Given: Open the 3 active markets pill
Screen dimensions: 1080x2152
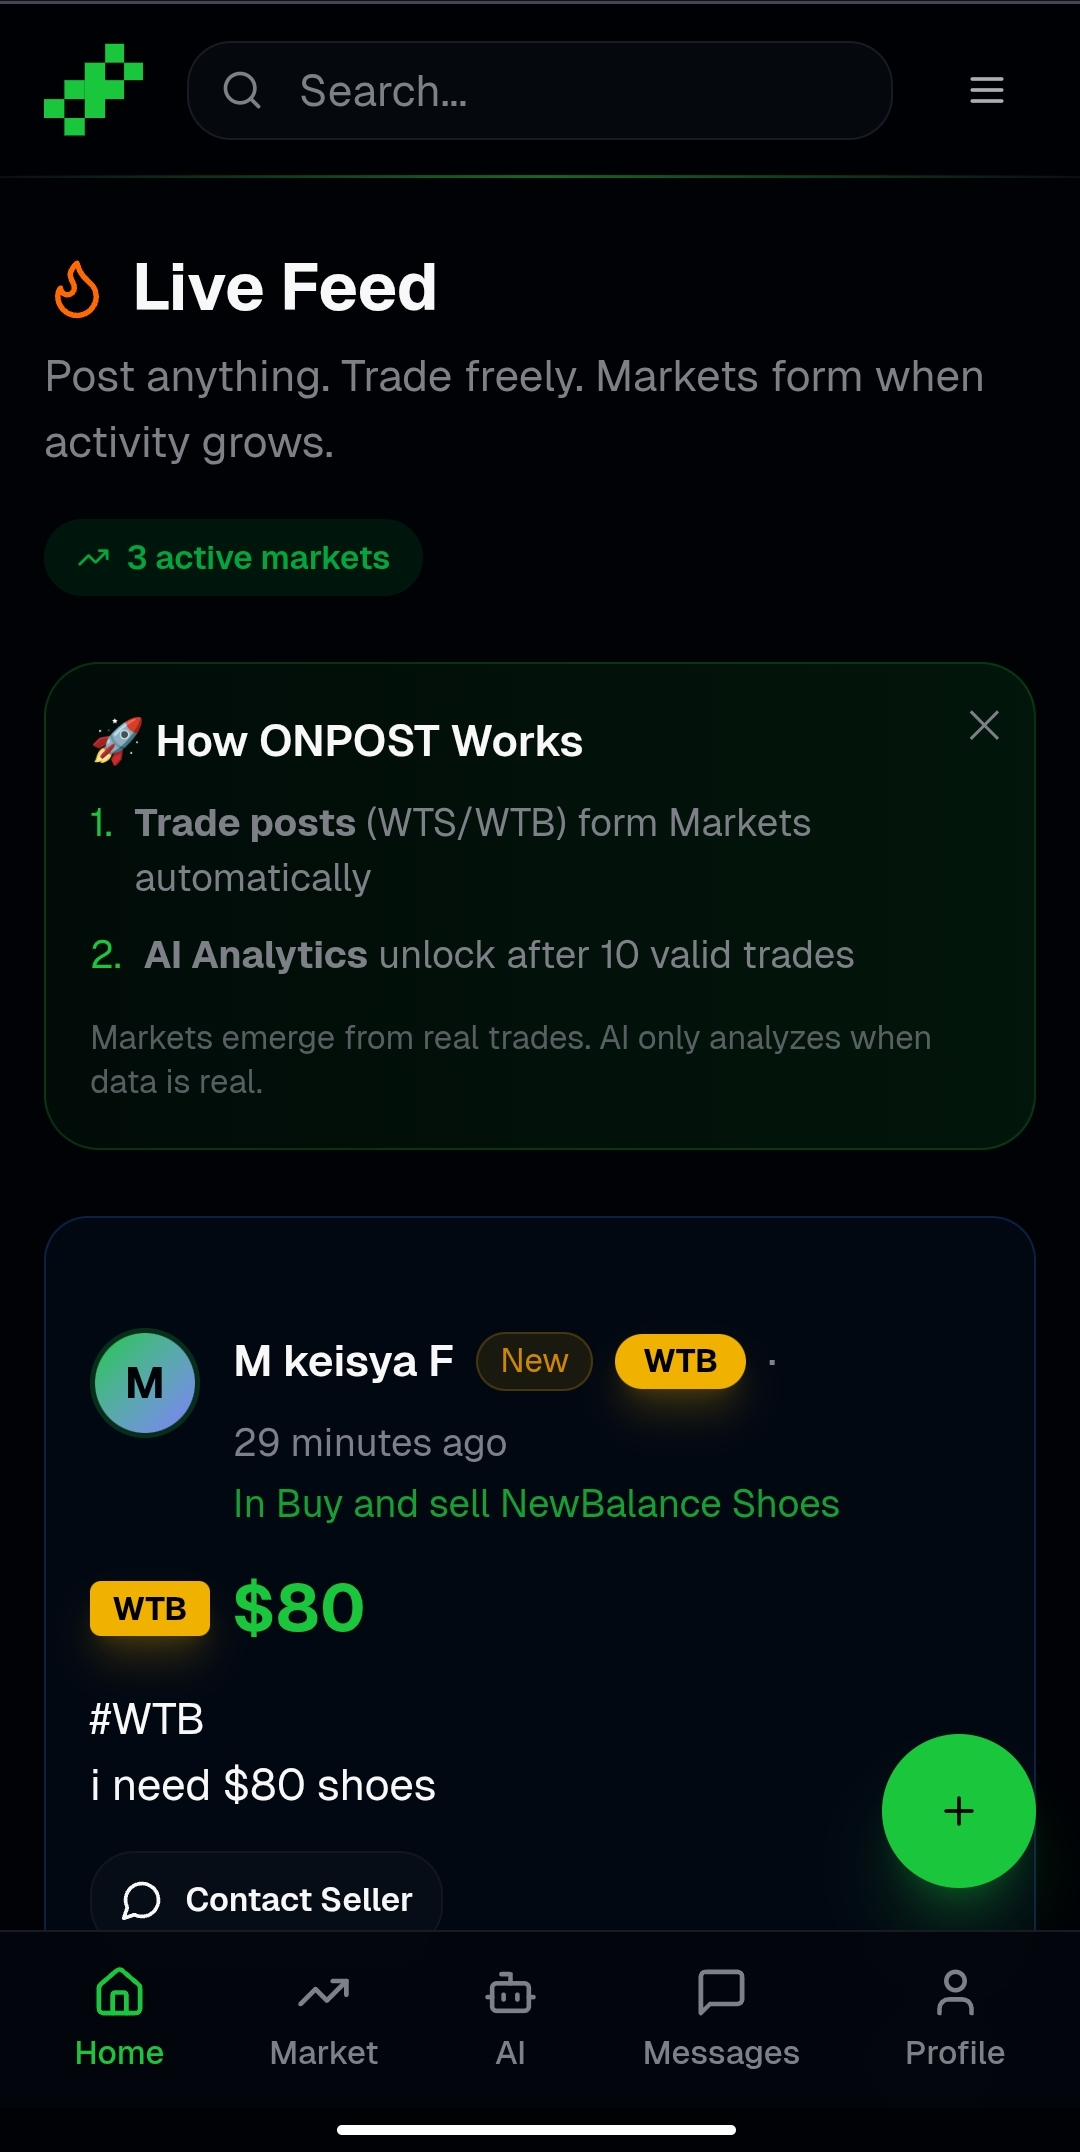Looking at the screenshot, I should point(233,558).
